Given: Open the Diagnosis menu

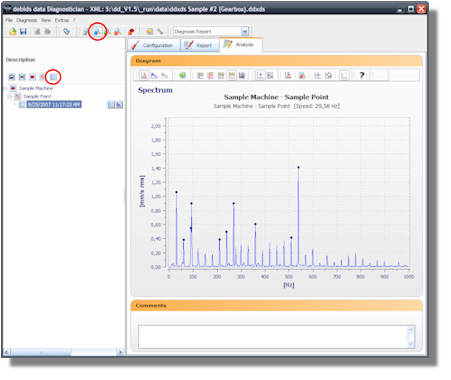Looking at the screenshot, I should (x=27, y=20).
